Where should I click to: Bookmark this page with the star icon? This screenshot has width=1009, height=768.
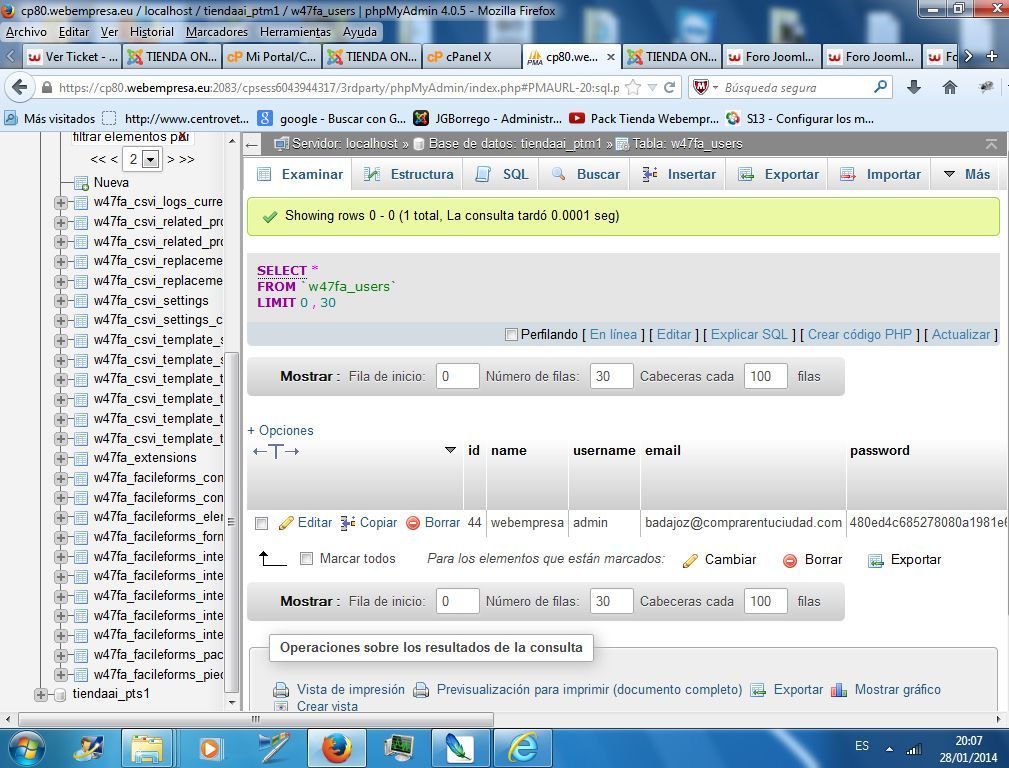pyautogui.click(x=634, y=87)
